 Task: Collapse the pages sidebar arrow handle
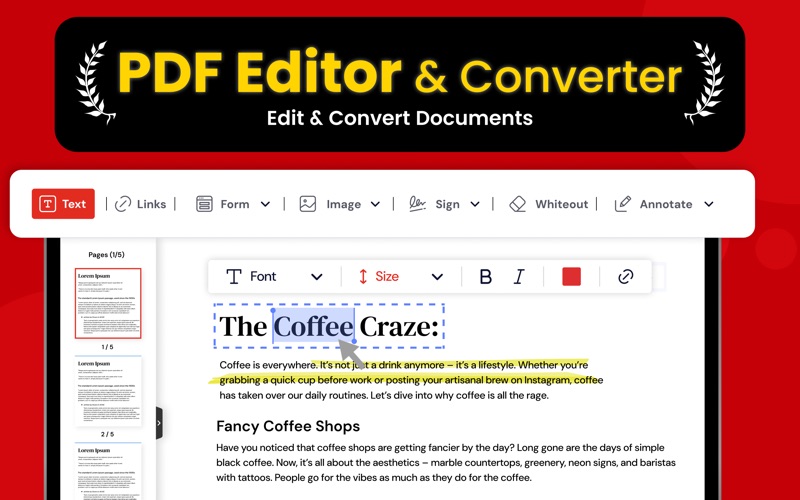pyautogui.click(x=159, y=423)
